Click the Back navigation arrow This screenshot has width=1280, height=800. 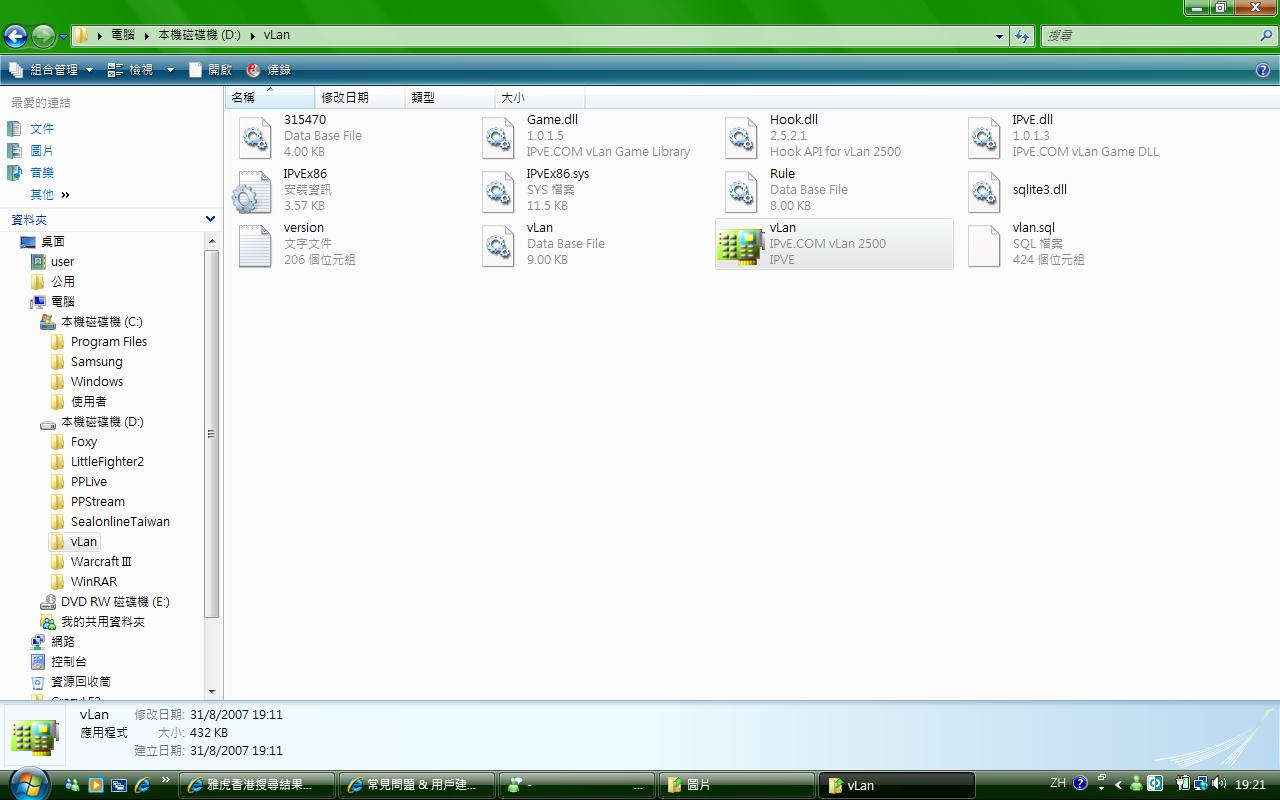[15, 37]
